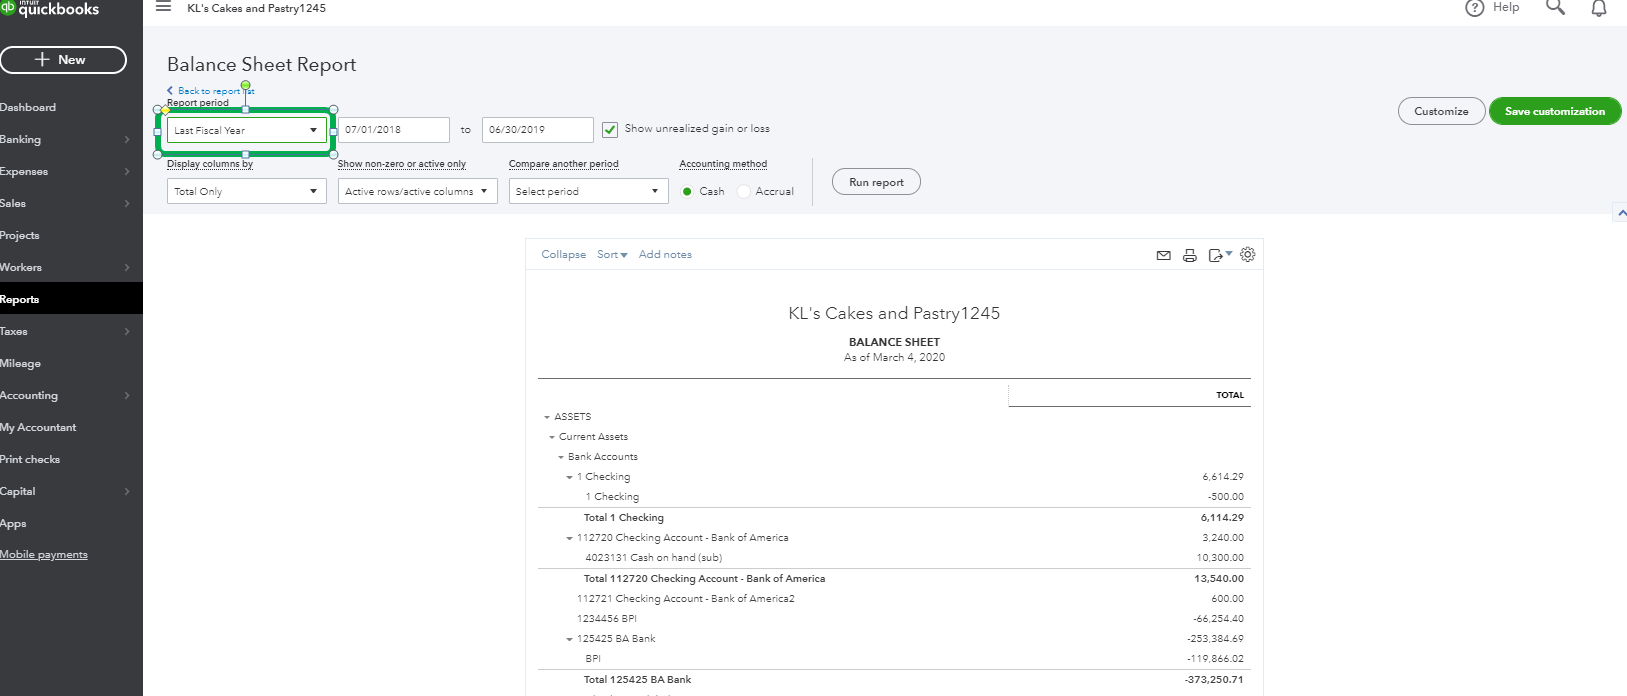Collapse 112720 Checking Account - Bank of America
1627x696 pixels.
pyautogui.click(x=570, y=538)
